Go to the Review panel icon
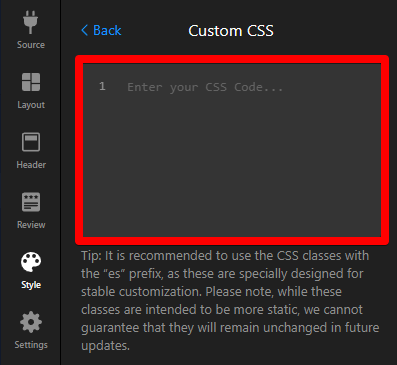 point(31,202)
